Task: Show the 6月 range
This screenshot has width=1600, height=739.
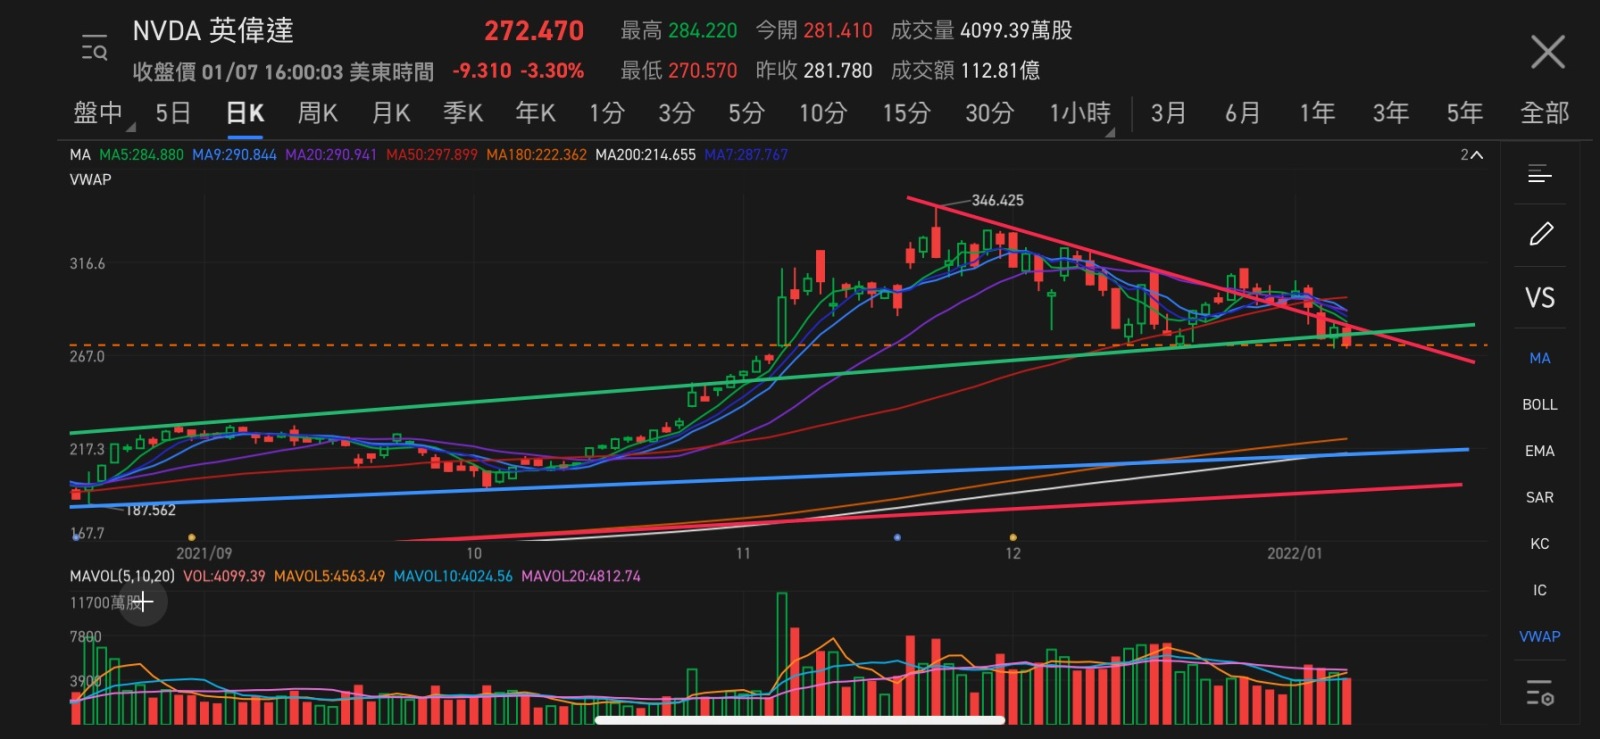Action: click(1243, 113)
